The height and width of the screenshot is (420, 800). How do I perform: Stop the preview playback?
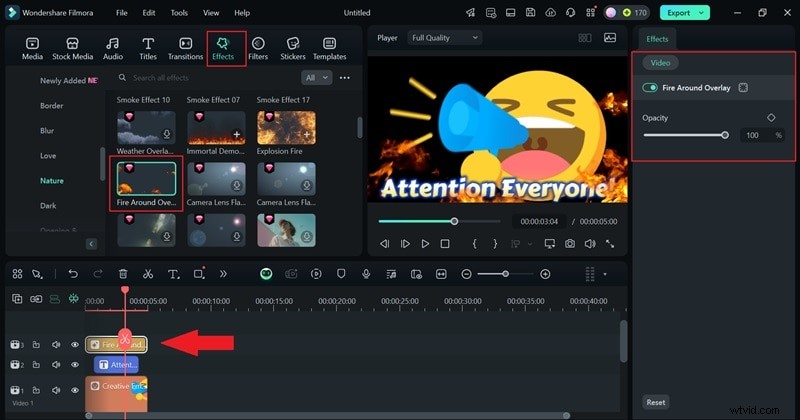click(445, 244)
